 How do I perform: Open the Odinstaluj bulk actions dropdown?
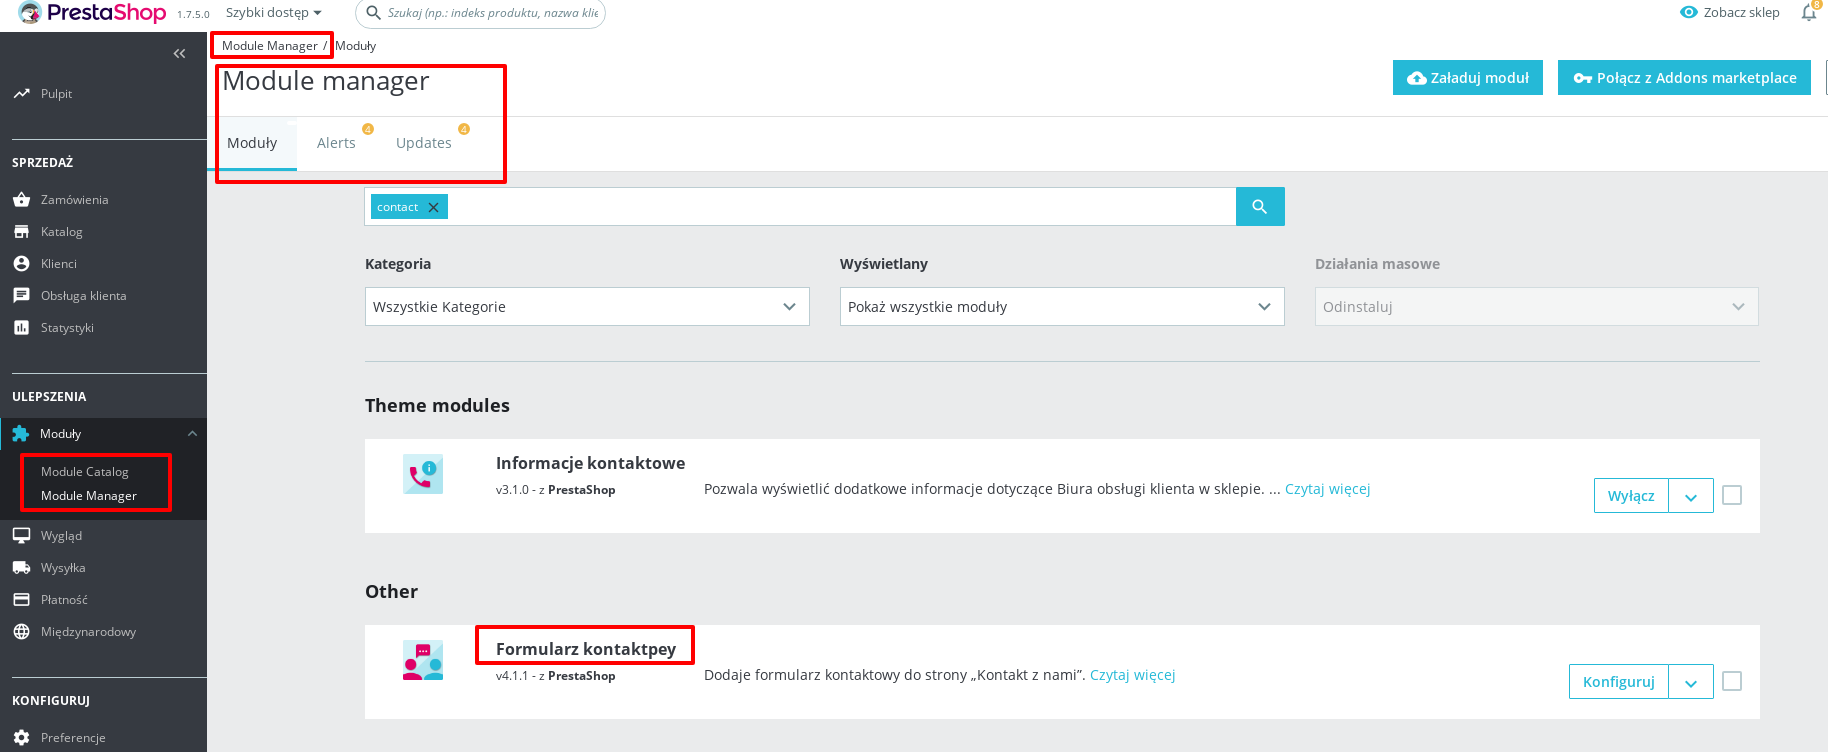point(1536,307)
